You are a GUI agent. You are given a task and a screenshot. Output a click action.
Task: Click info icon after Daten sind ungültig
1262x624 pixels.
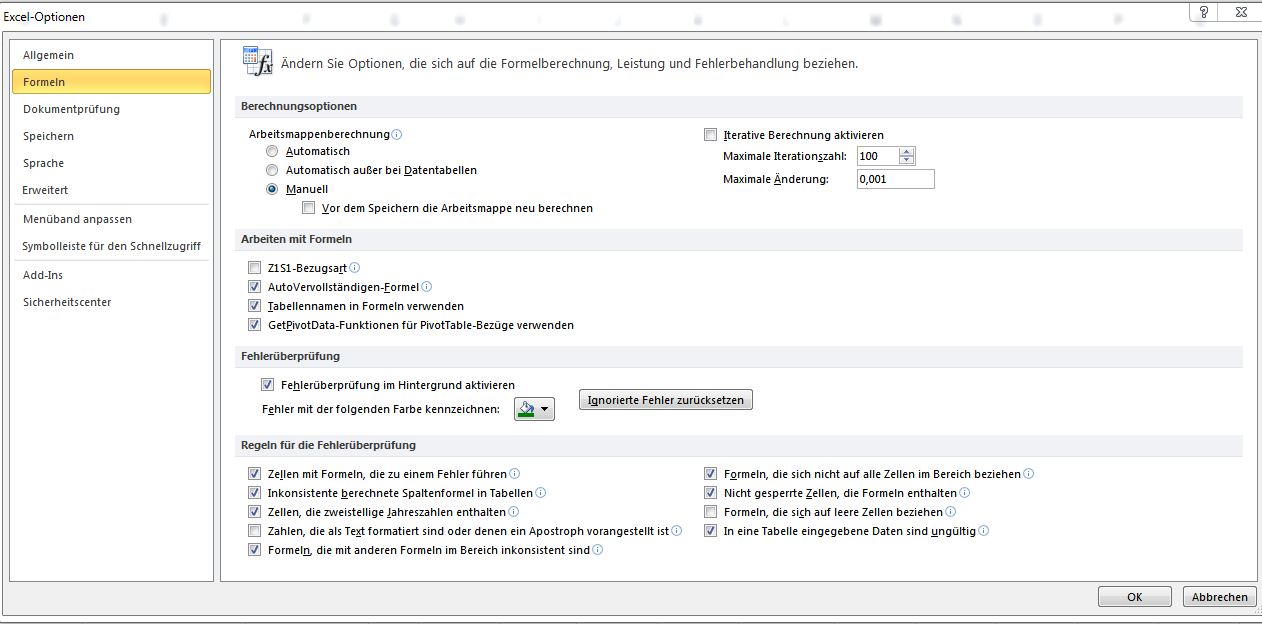coord(984,531)
